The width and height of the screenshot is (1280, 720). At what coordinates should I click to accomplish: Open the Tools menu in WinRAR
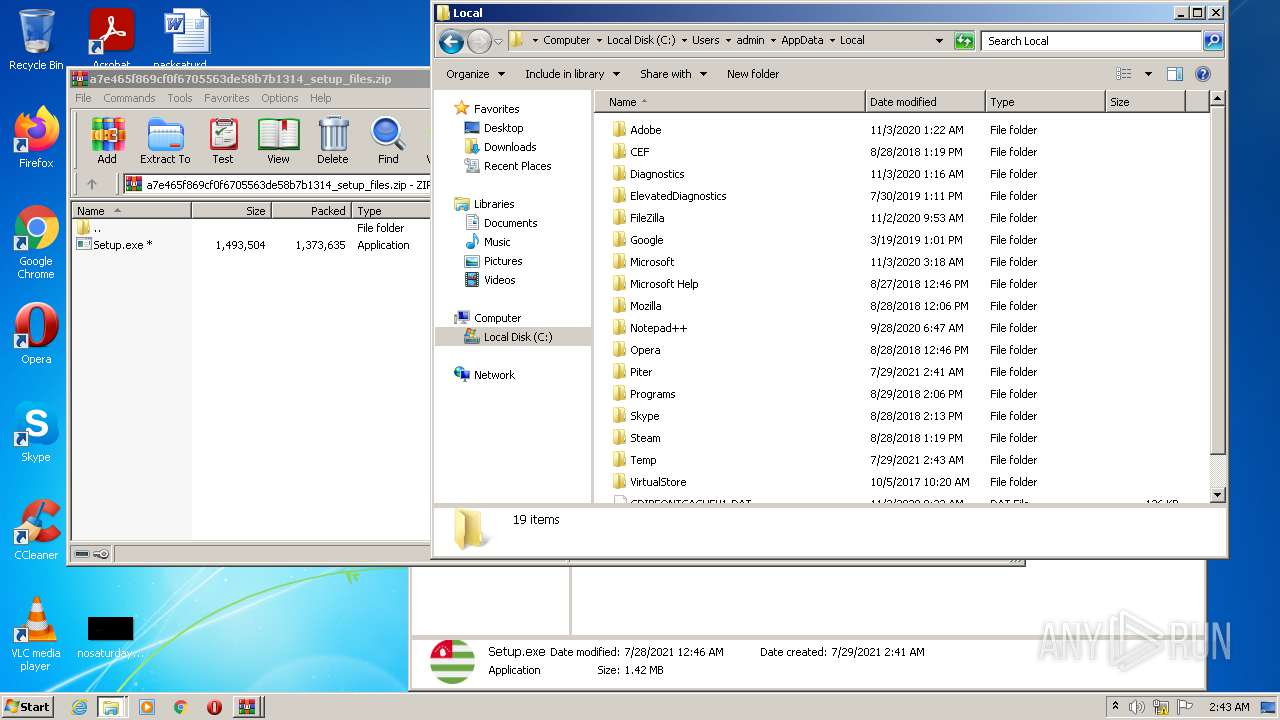180,98
